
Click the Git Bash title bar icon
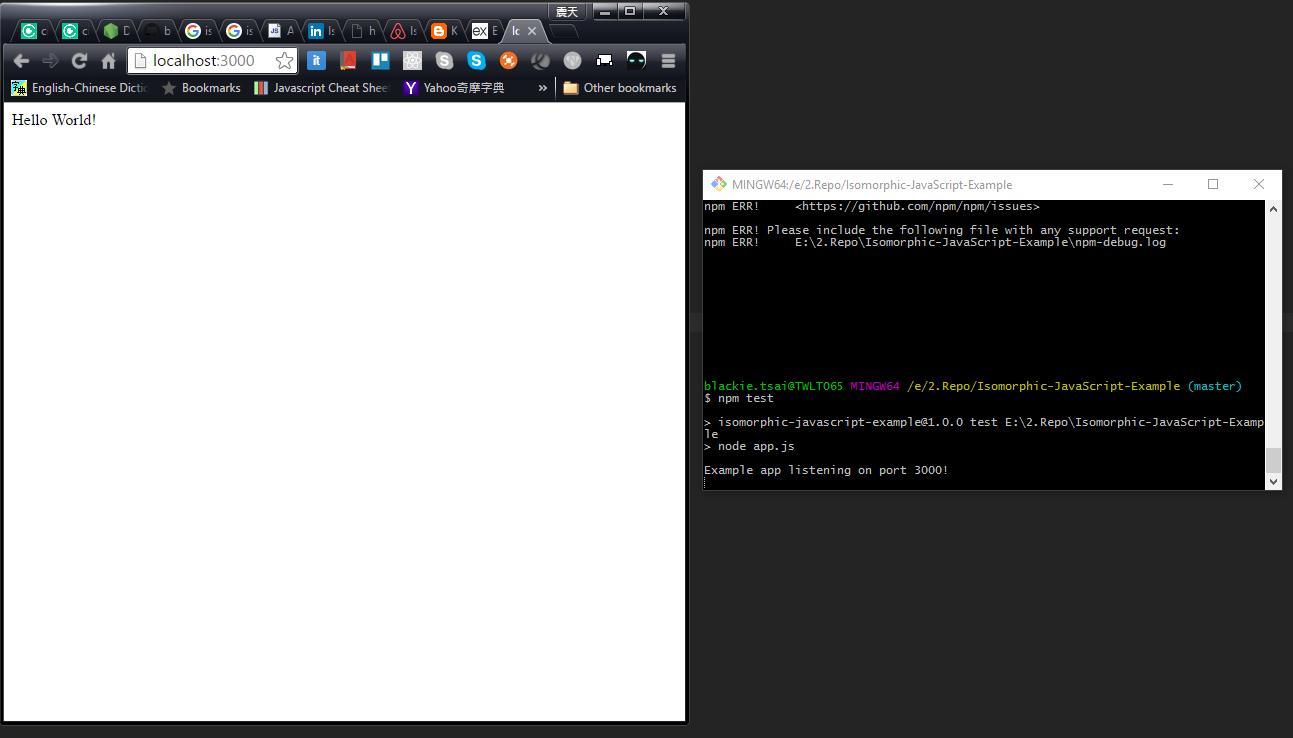(x=718, y=184)
